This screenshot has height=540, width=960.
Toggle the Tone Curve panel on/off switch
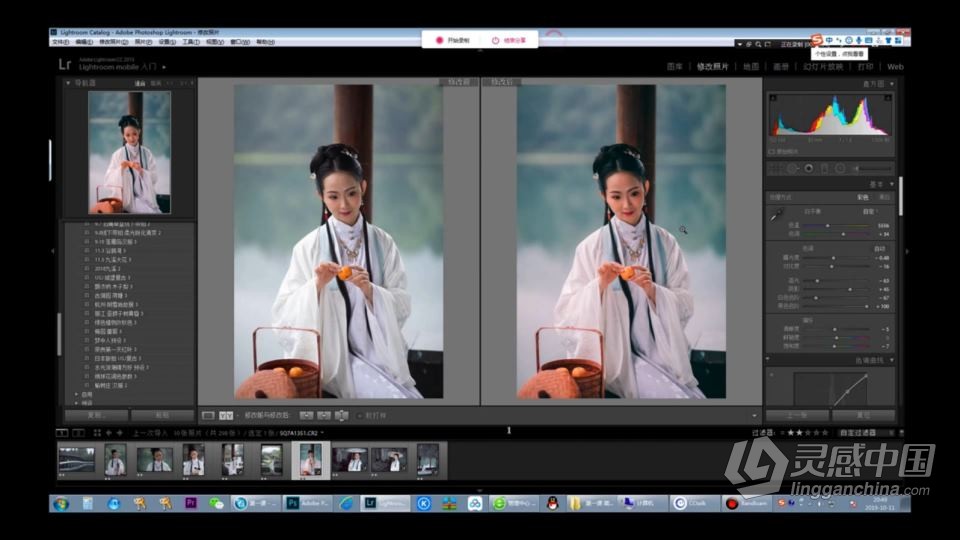point(768,360)
